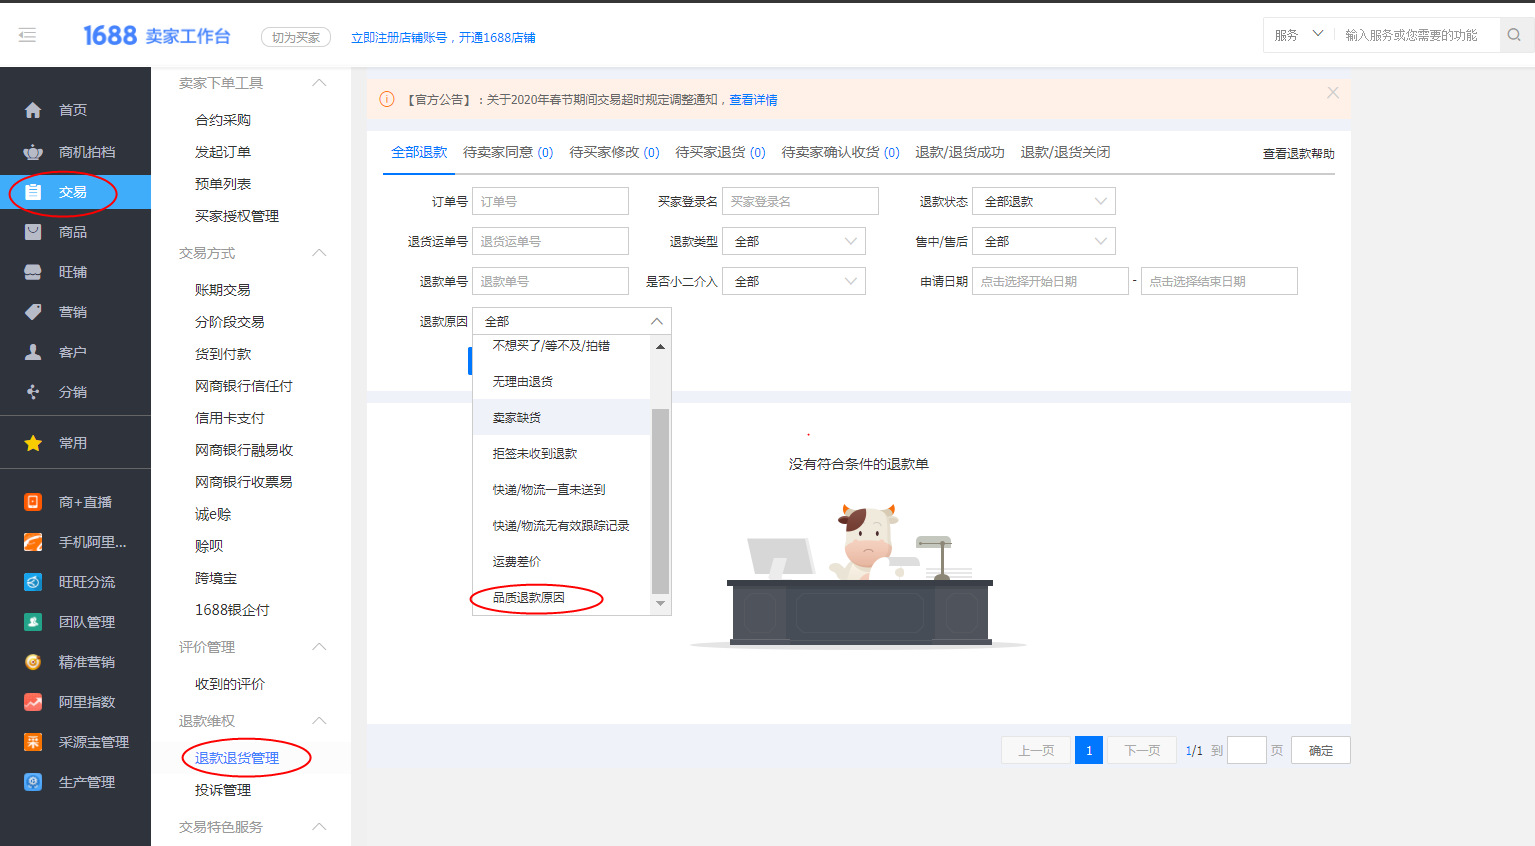Expand the 服务 dropdown in the header
The width and height of the screenshot is (1535, 846).
click(1297, 33)
